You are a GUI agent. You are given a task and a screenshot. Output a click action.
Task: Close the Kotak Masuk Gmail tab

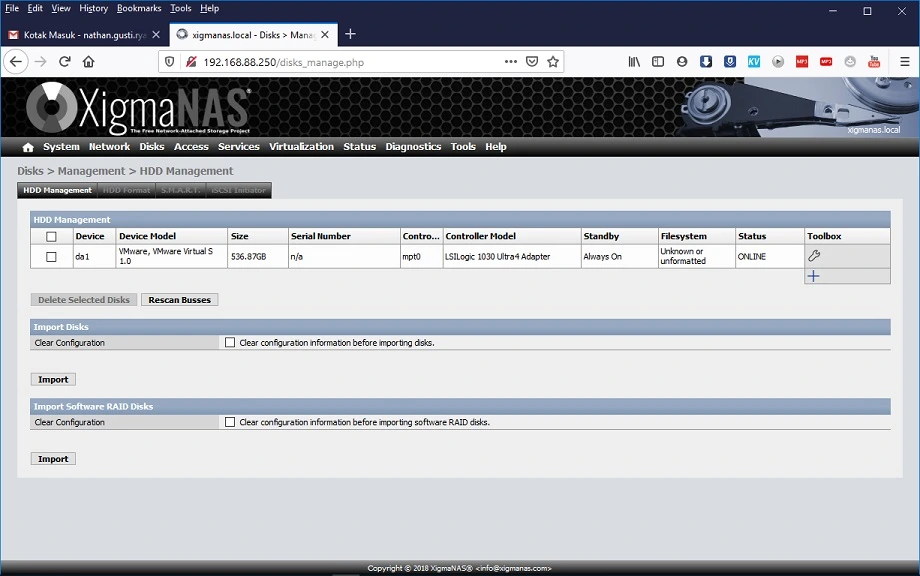click(156, 35)
